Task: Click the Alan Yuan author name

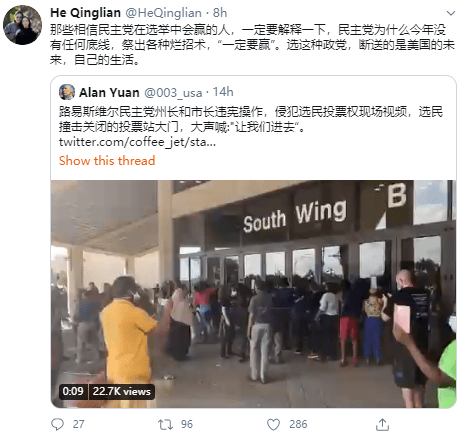Action: [109, 92]
